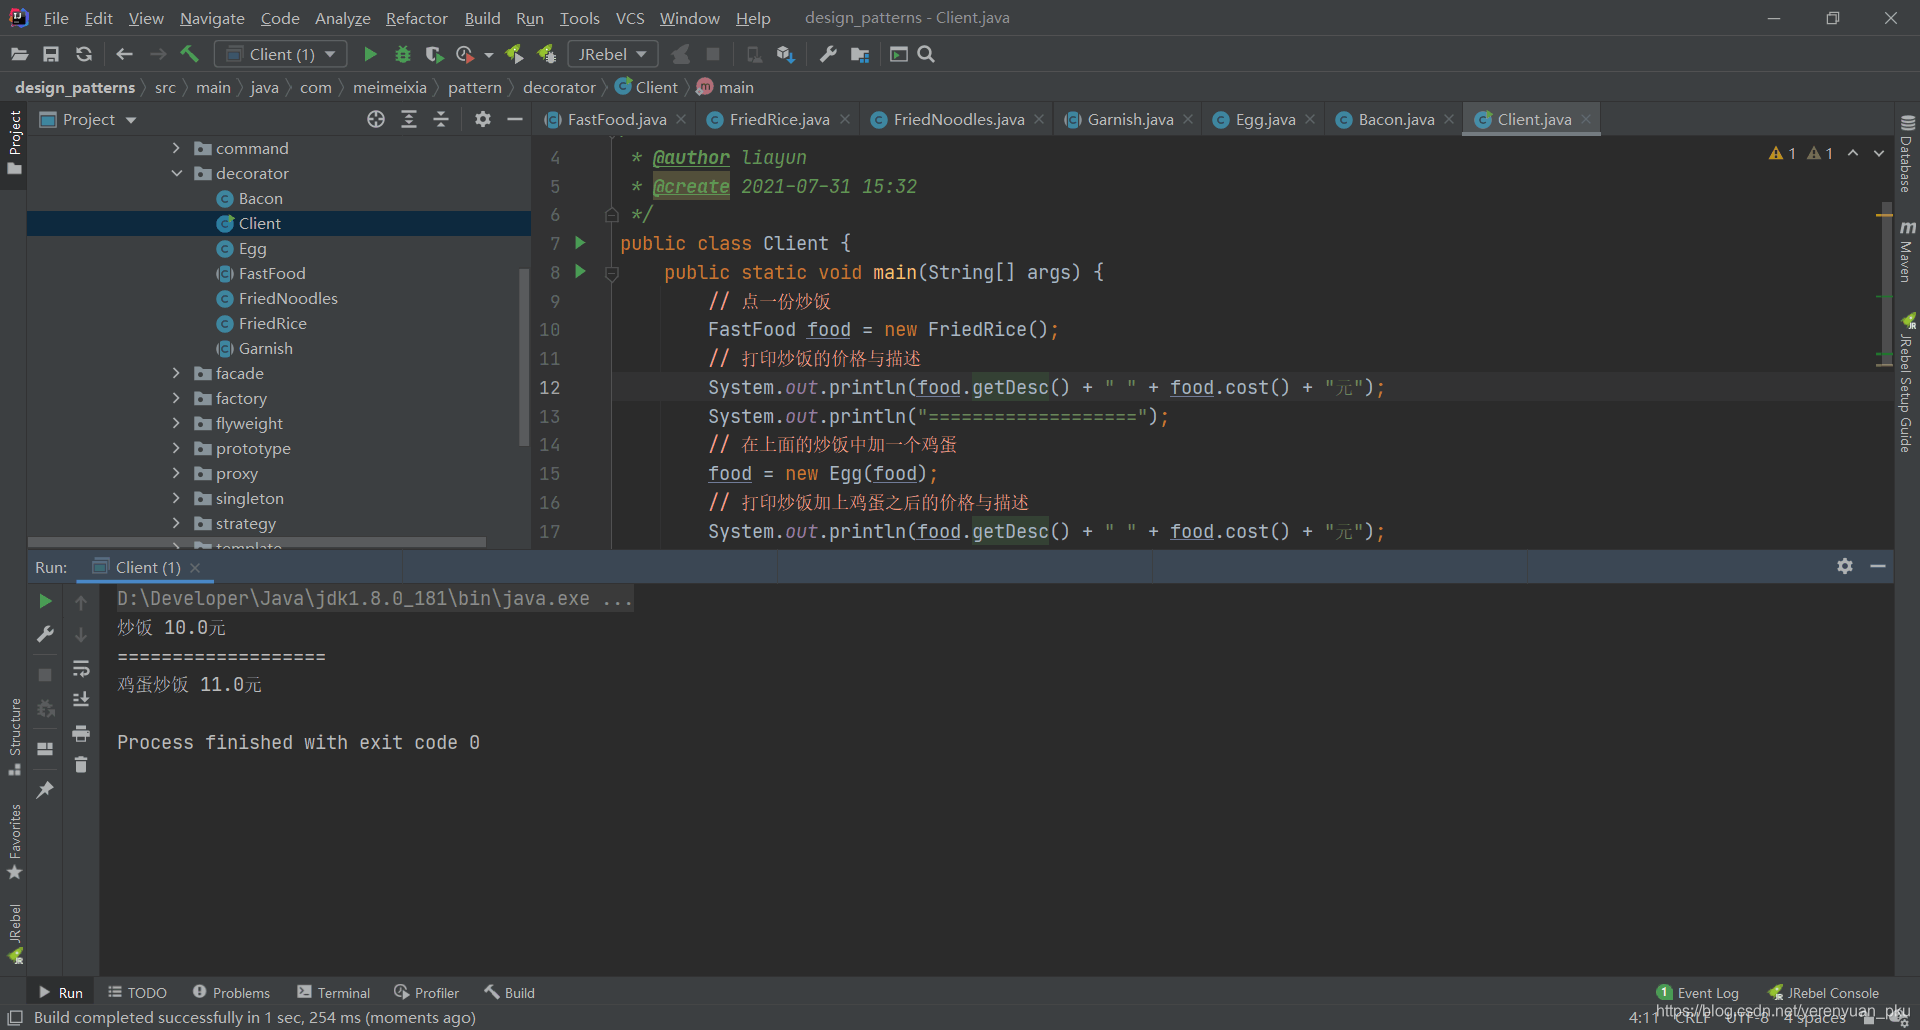The height and width of the screenshot is (1030, 1920).
Task: Open the Project view selector dropdown
Action: (x=87, y=119)
